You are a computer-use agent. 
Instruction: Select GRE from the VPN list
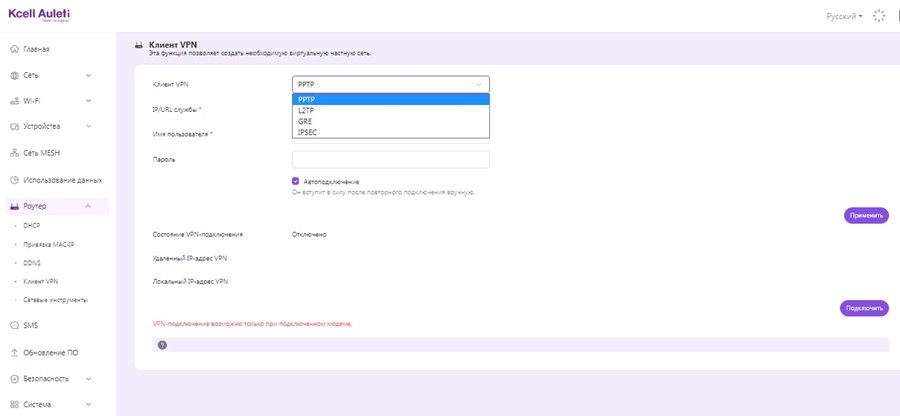coord(305,121)
